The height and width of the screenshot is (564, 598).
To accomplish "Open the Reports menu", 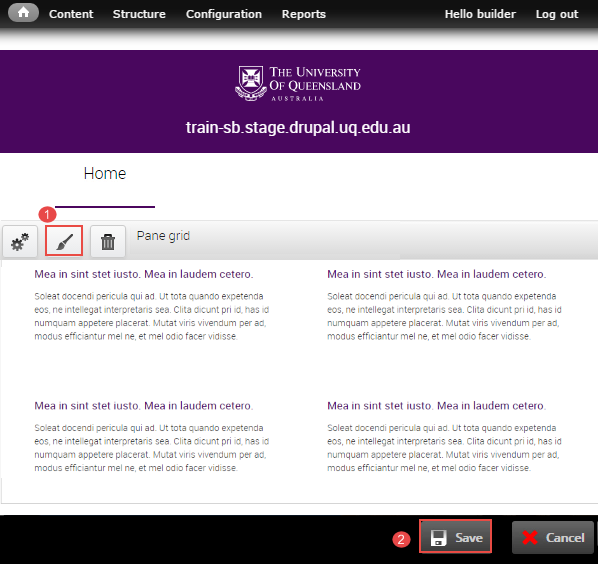I will 304,14.
